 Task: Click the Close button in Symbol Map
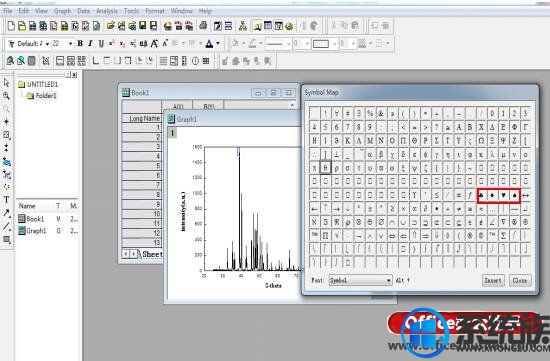pos(520,280)
